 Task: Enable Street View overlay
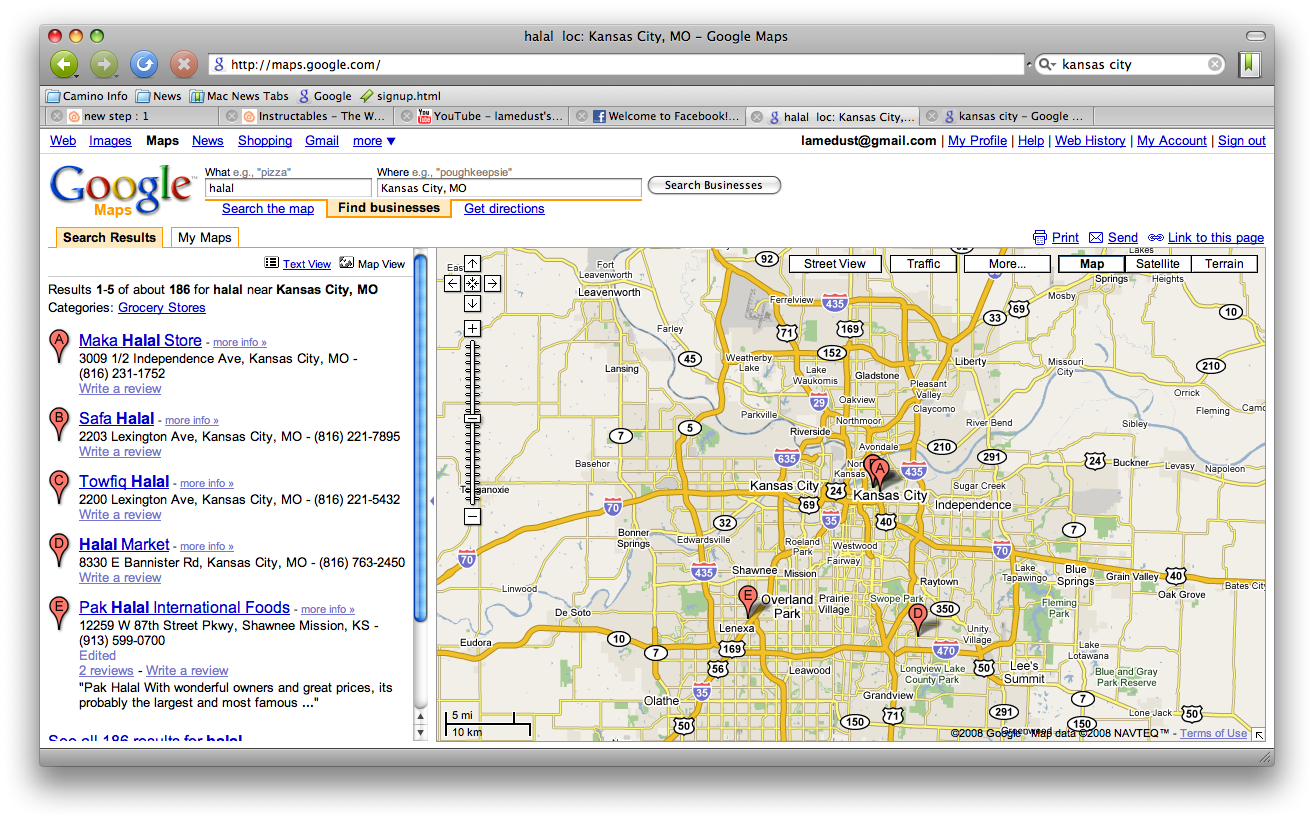835,264
